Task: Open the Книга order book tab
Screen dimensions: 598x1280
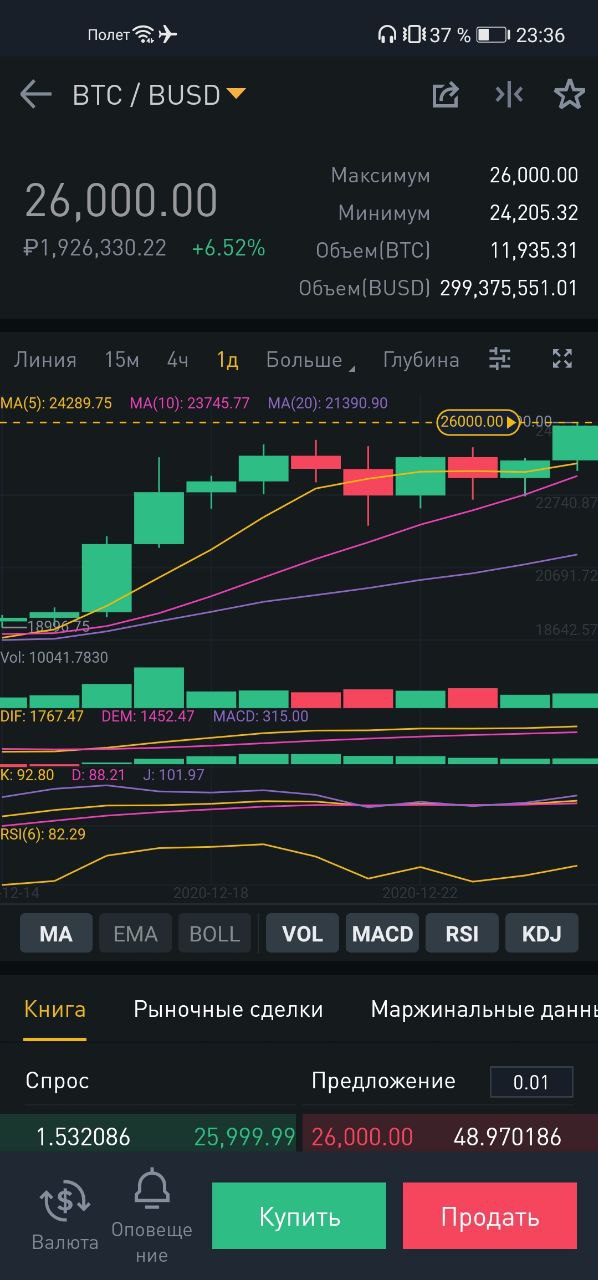Action: (x=55, y=1009)
